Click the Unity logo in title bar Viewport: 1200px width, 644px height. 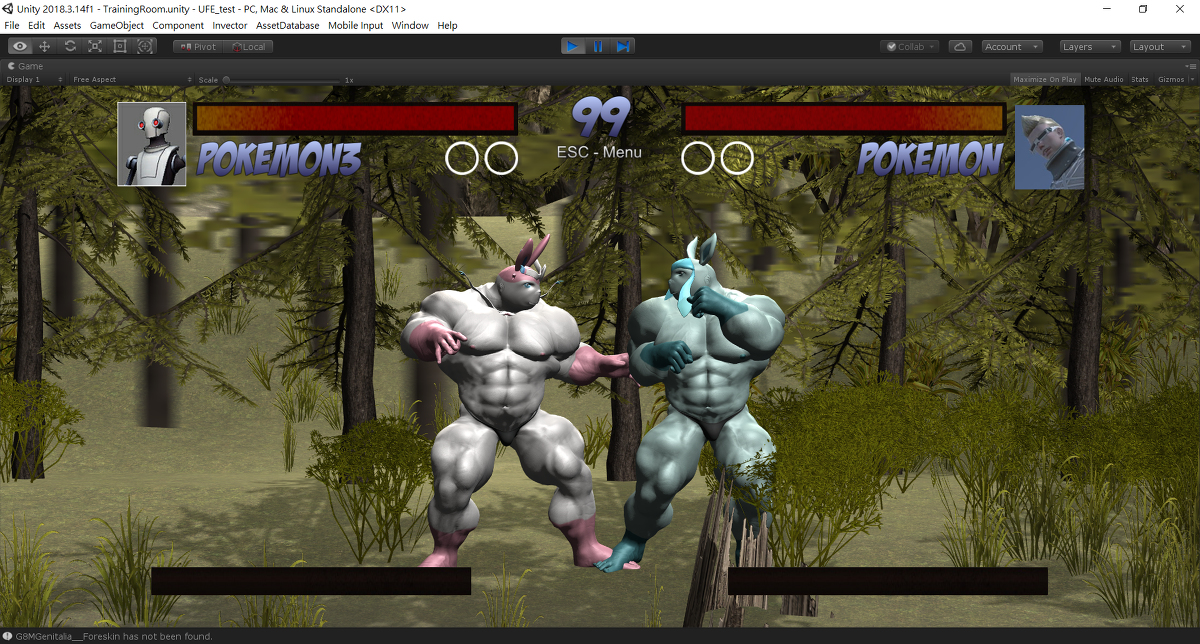tap(8, 9)
